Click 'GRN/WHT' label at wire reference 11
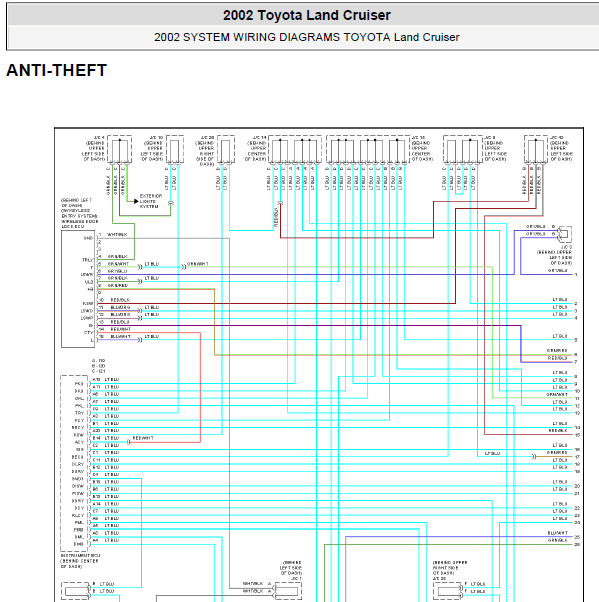Viewport: 599px width, 602px height. click(x=557, y=395)
